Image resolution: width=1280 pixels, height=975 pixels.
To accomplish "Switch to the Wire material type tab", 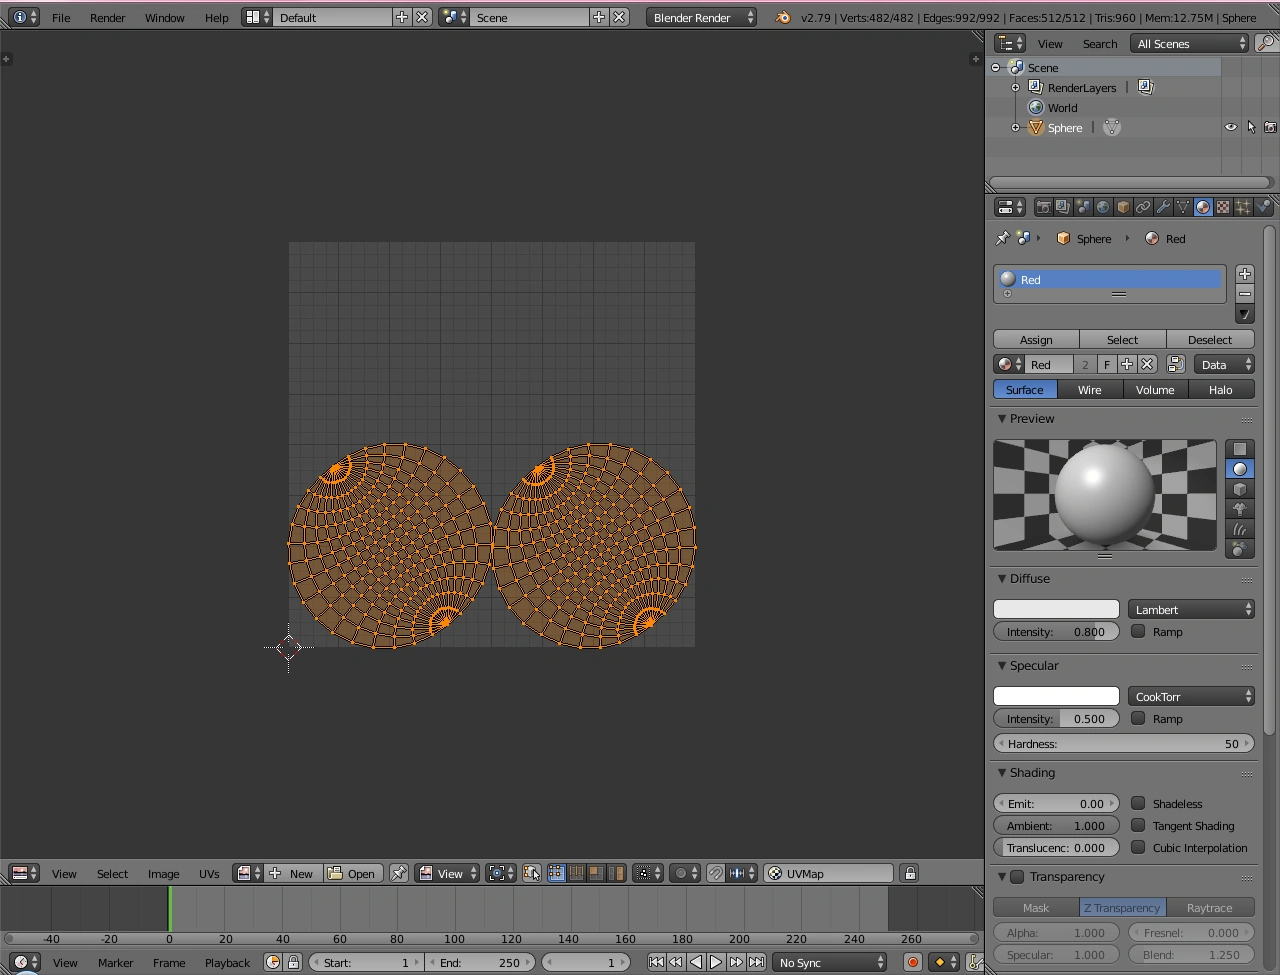I will 1089,390.
